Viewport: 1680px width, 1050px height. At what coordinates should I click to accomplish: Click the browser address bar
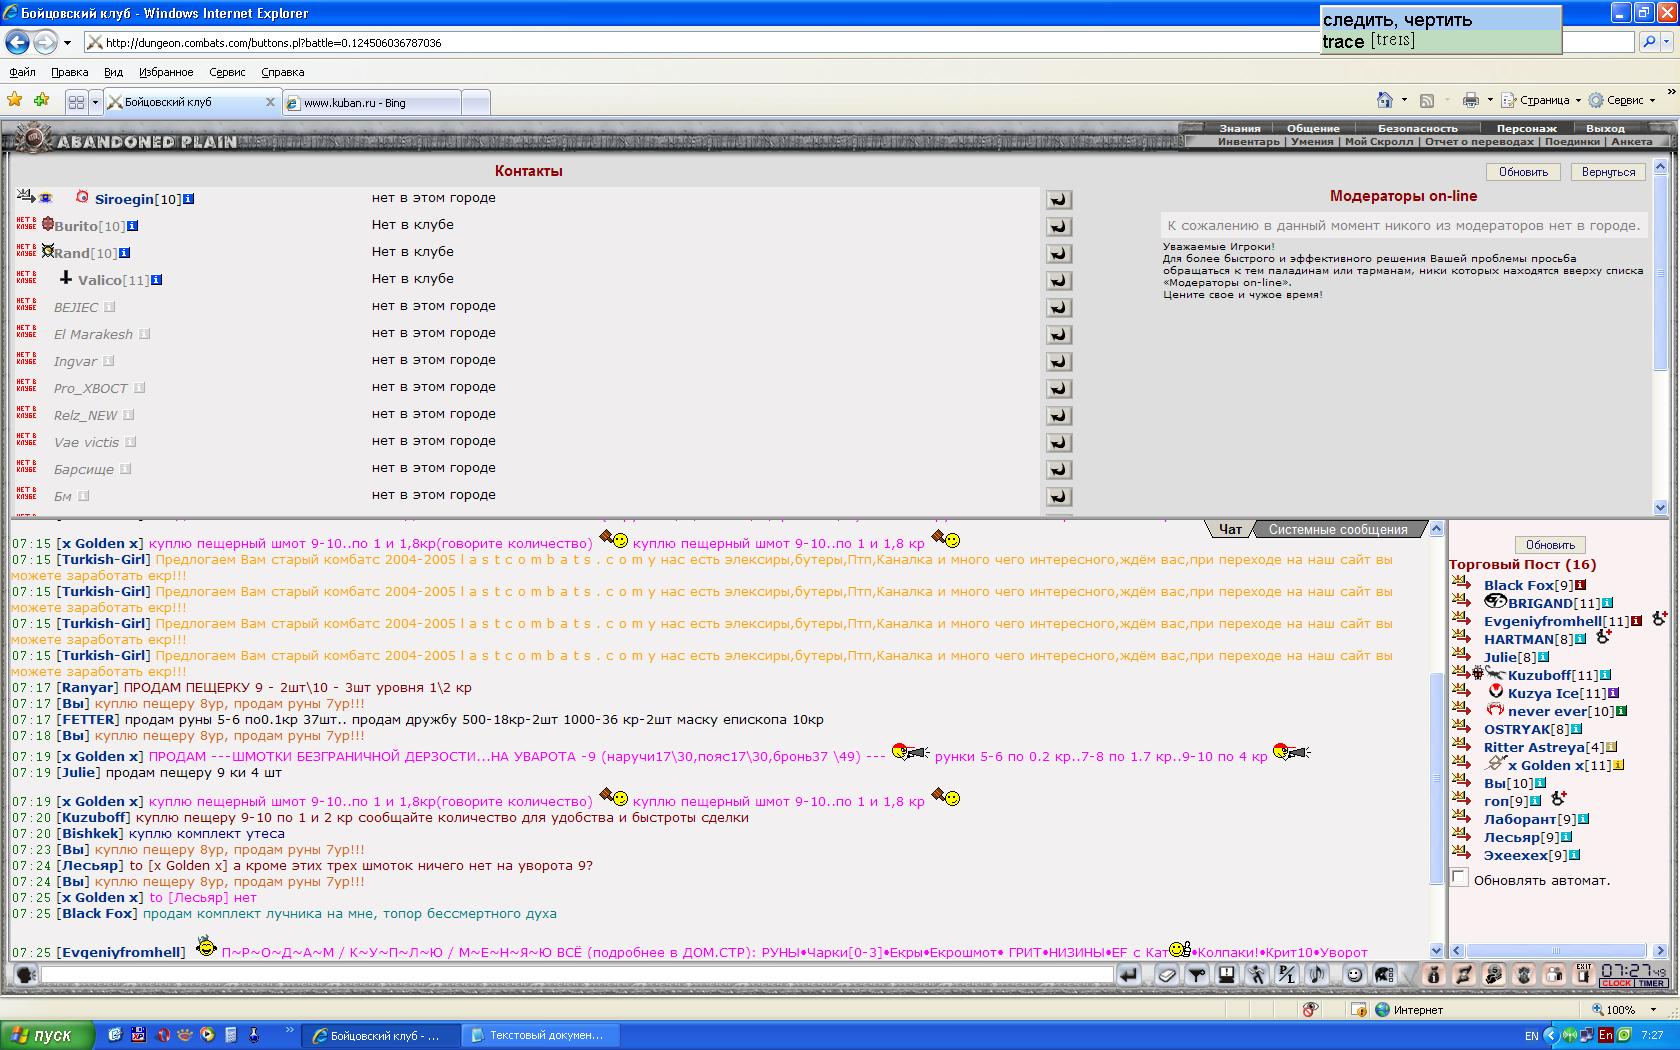700,42
